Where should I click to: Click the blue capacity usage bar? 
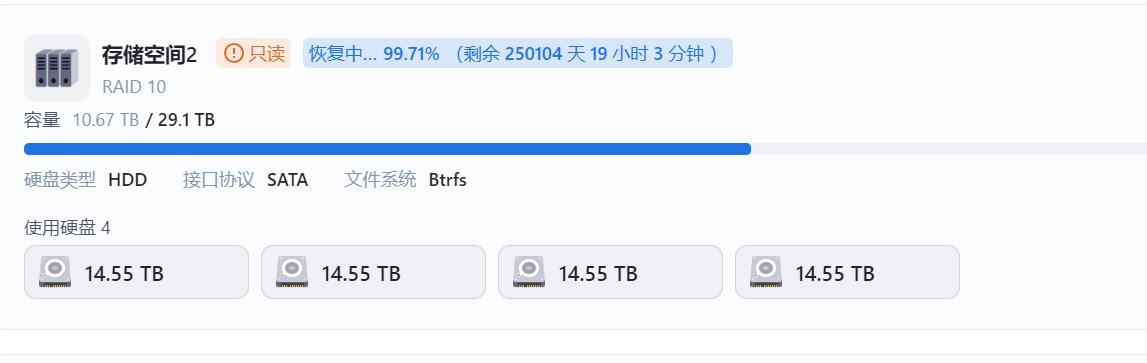[x=387, y=149]
